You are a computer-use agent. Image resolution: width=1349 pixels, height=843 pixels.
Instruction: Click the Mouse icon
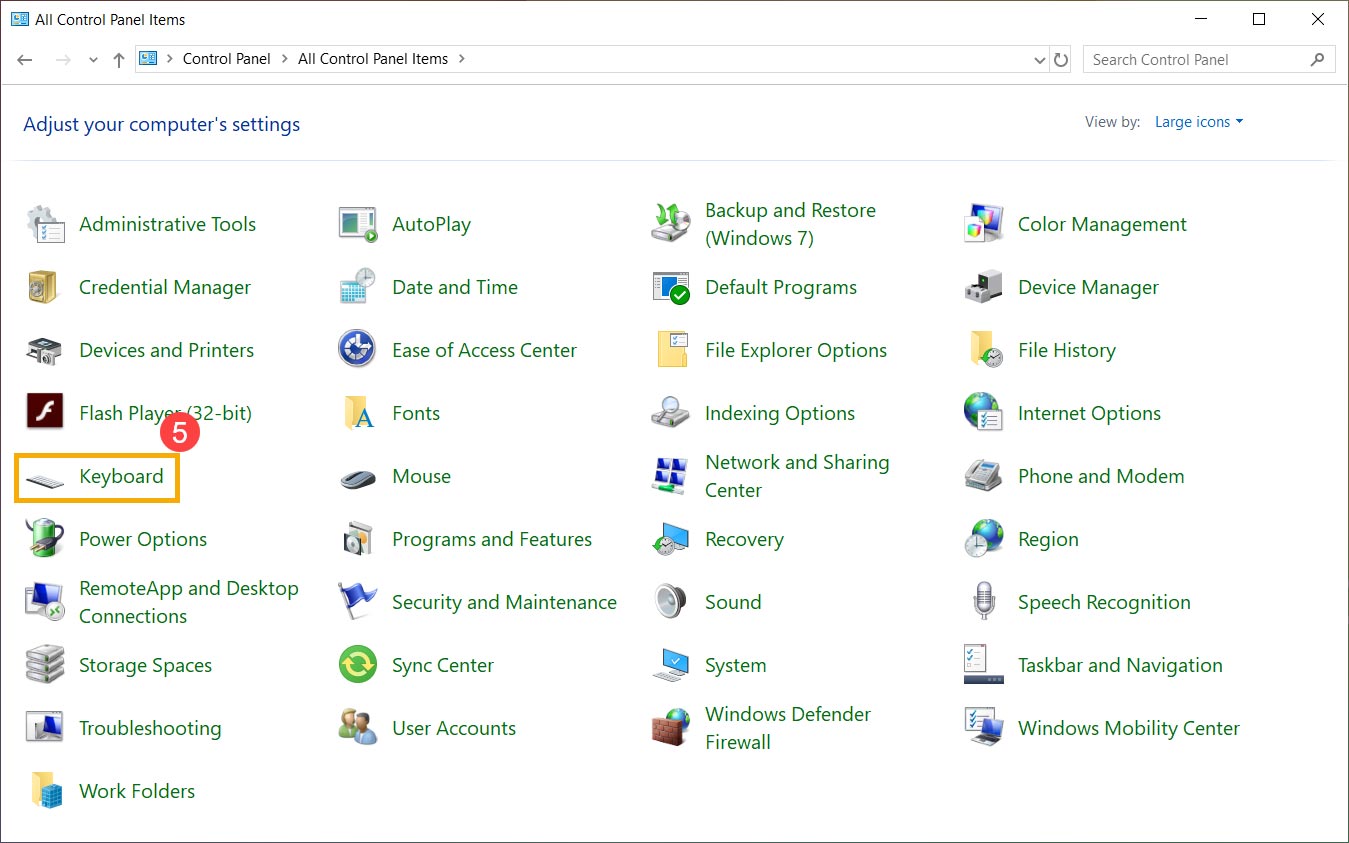pos(358,477)
